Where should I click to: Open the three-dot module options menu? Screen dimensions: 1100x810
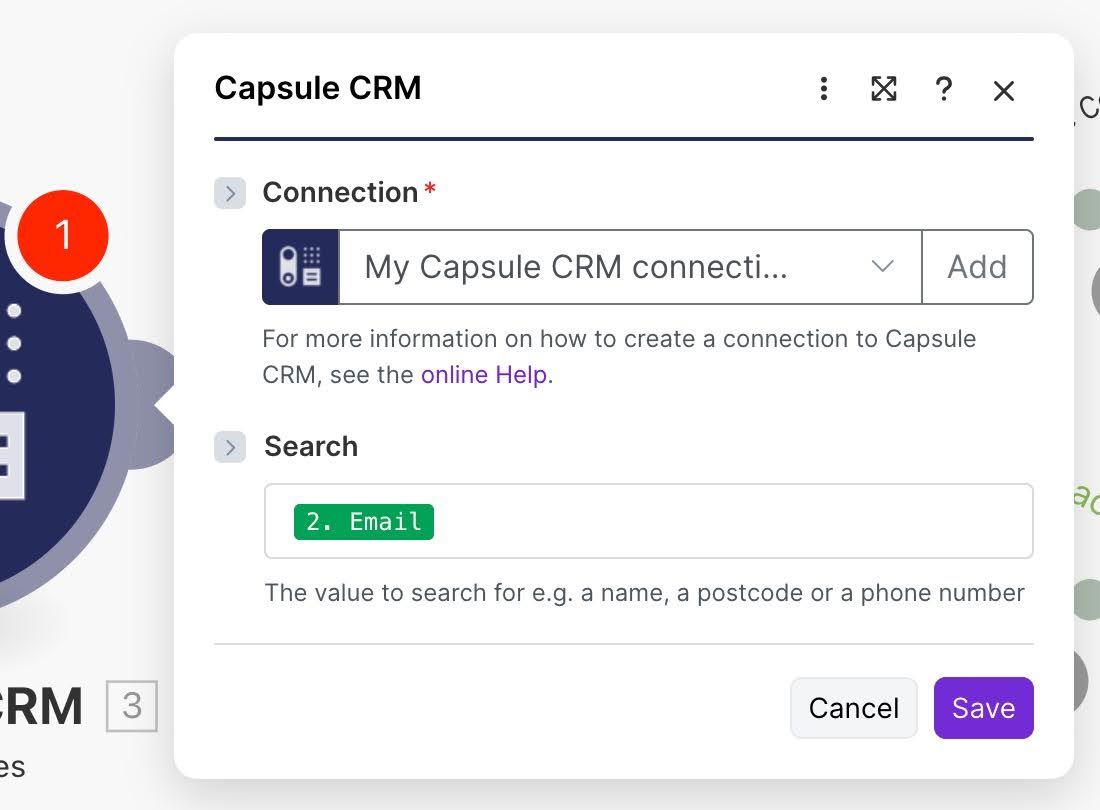click(x=823, y=90)
